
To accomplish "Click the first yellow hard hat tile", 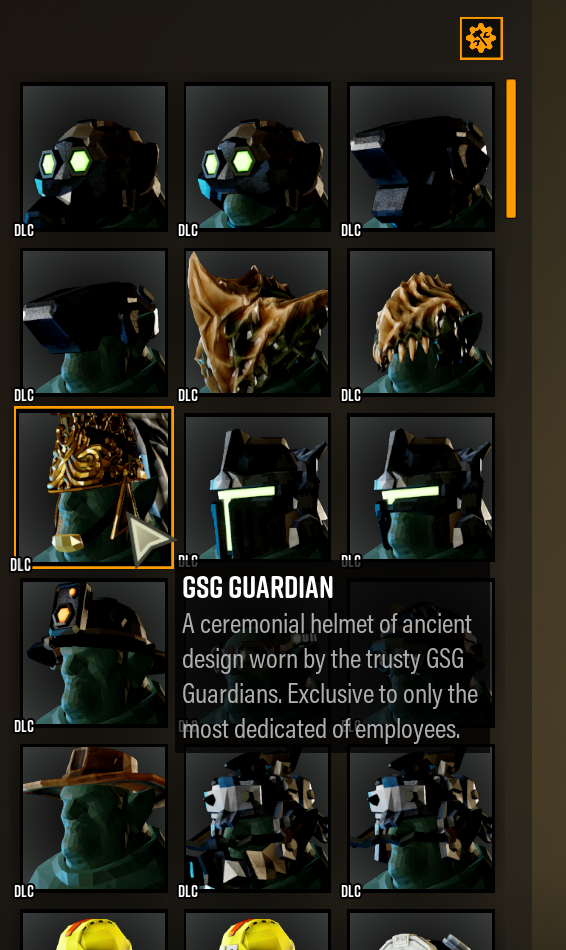I will (x=94, y=930).
